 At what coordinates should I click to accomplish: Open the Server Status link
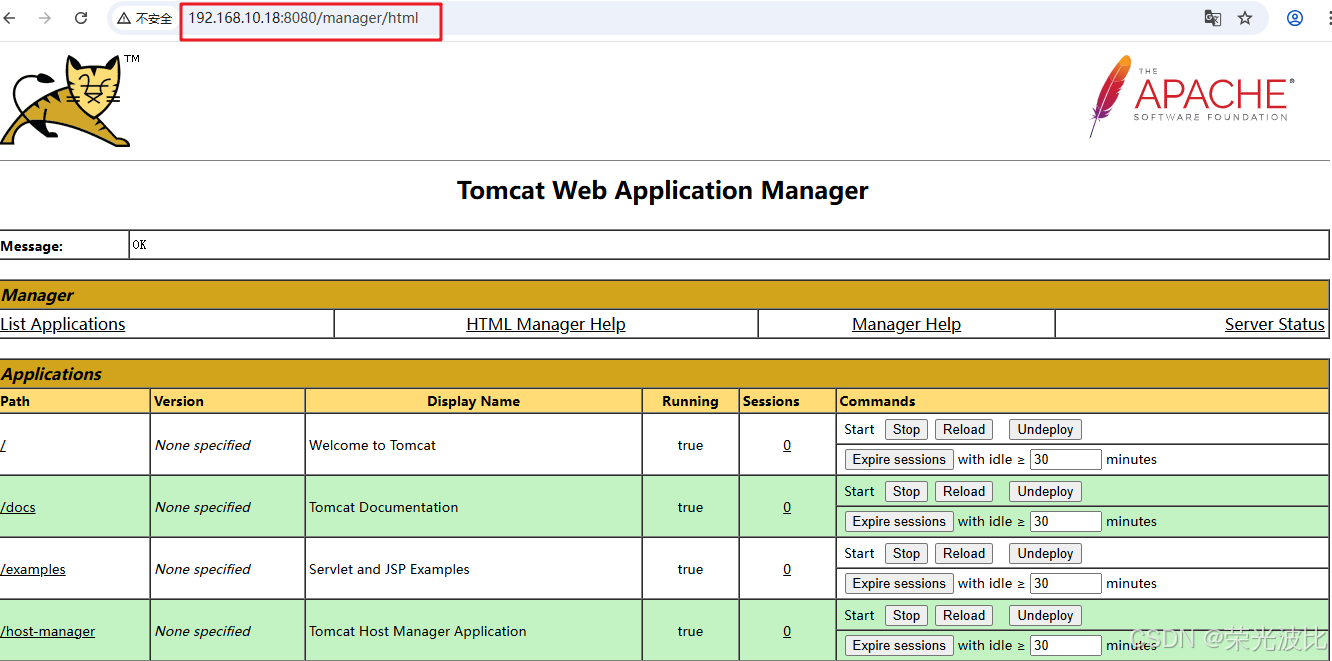pos(1275,324)
